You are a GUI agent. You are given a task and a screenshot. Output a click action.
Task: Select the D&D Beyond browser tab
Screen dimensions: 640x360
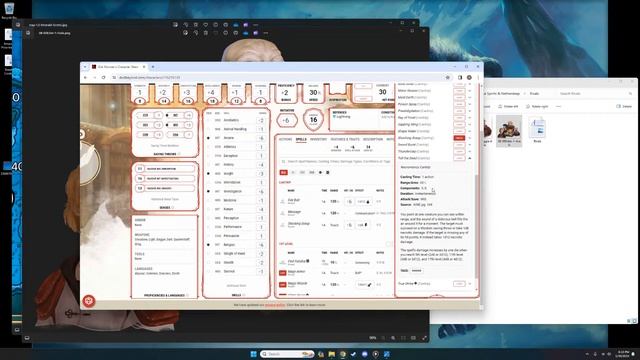[x=118, y=67]
